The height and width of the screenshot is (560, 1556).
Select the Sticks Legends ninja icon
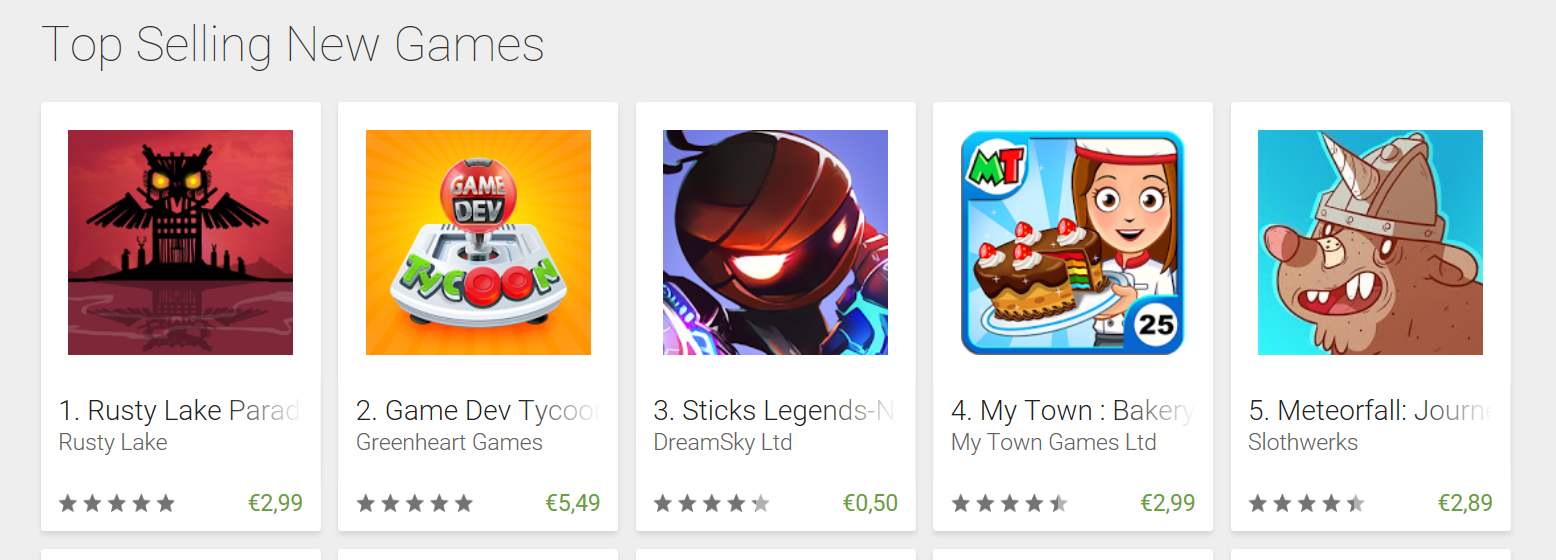775,242
